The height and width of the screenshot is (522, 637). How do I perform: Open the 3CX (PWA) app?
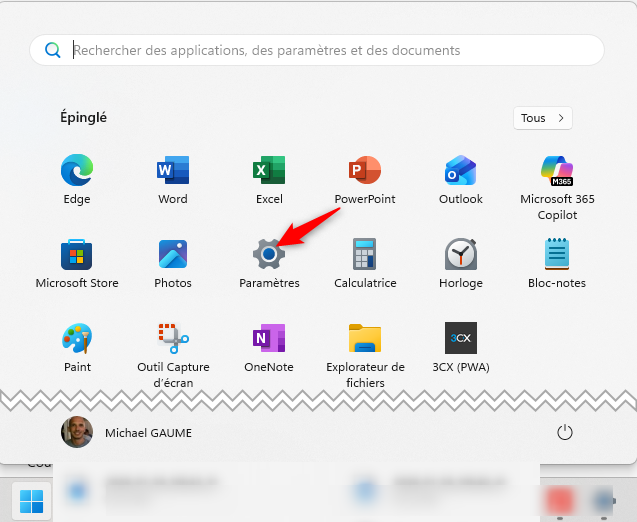click(x=461, y=339)
